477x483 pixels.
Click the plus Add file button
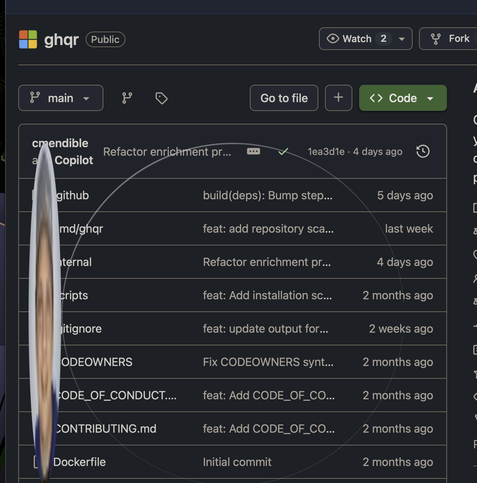338,98
